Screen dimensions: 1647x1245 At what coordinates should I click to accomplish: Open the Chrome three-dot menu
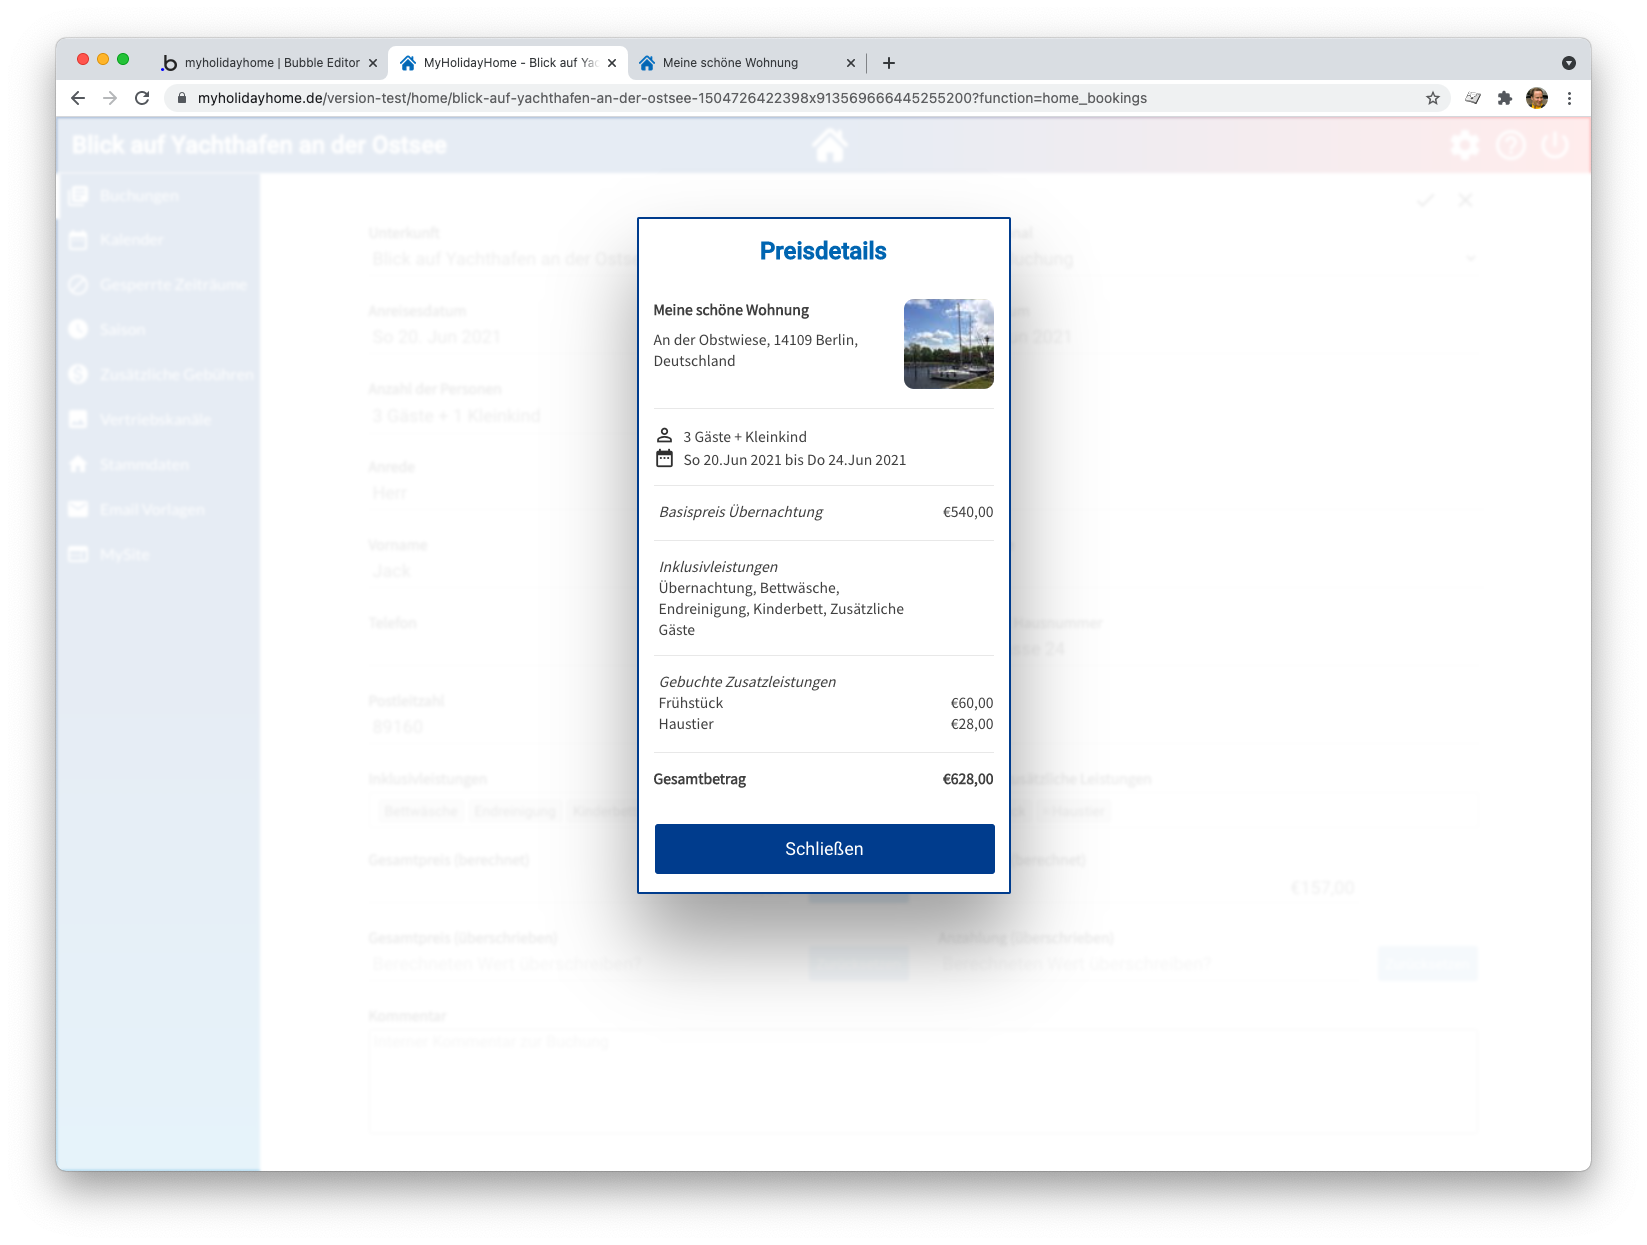(x=1569, y=98)
